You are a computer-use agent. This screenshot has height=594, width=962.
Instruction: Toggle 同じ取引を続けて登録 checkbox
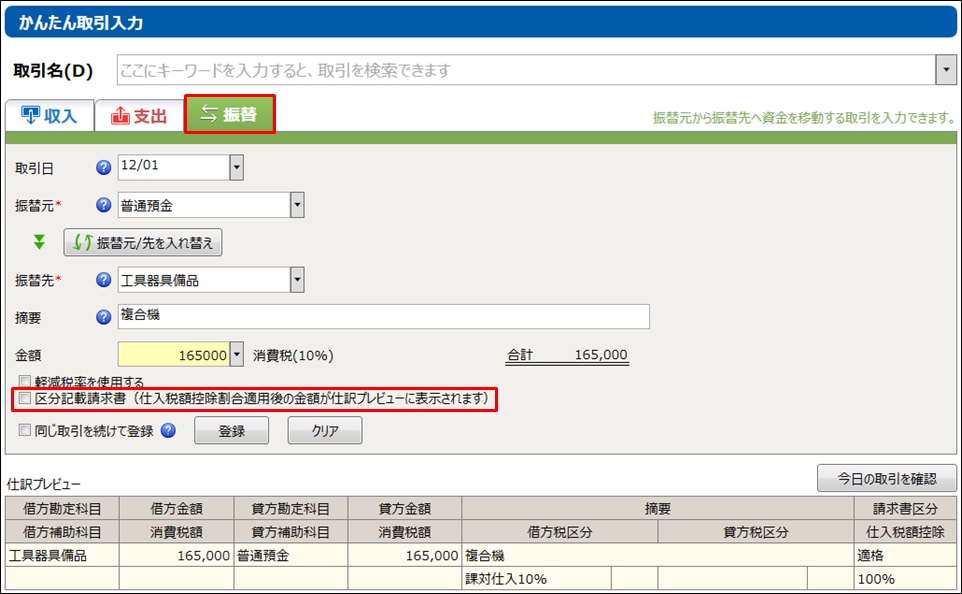coord(24,430)
